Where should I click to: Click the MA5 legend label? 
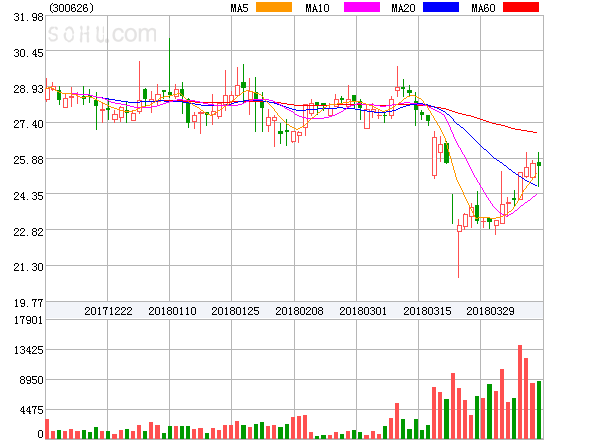239,8
